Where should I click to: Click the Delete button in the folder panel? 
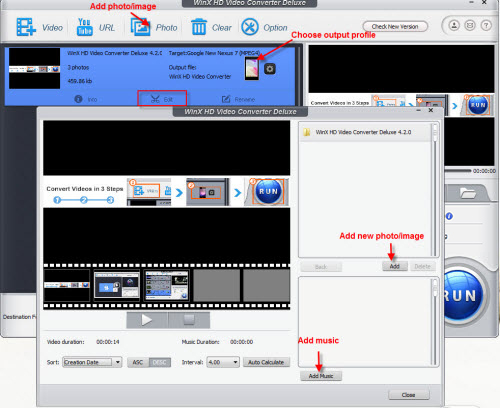tap(422, 266)
